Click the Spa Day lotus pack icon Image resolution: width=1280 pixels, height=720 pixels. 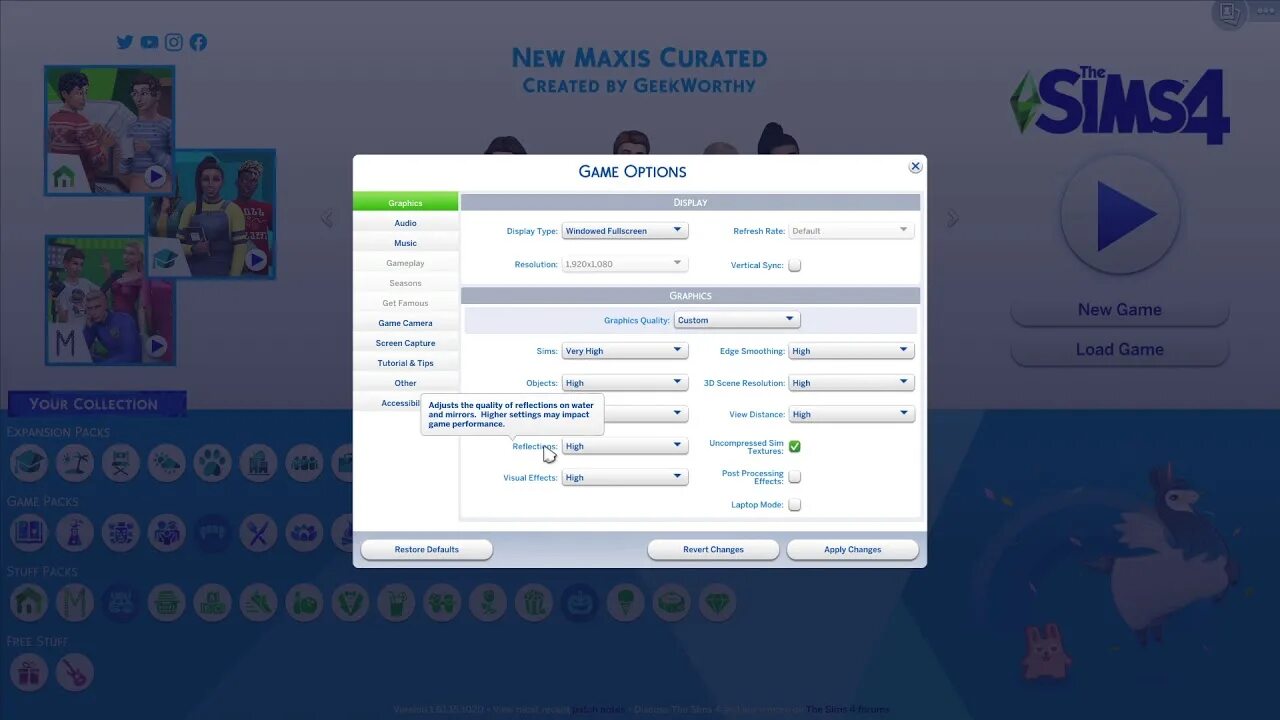[x=304, y=533]
